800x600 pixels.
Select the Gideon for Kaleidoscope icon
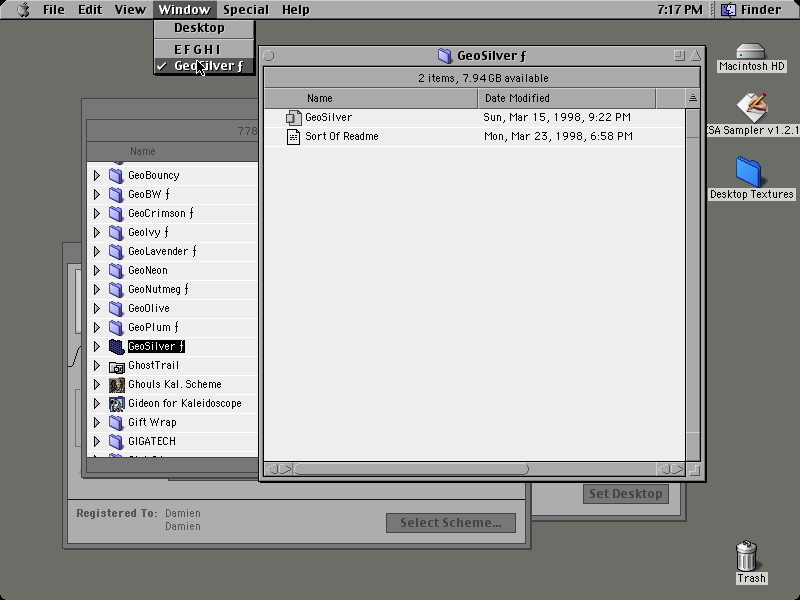[x=116, y=404]
